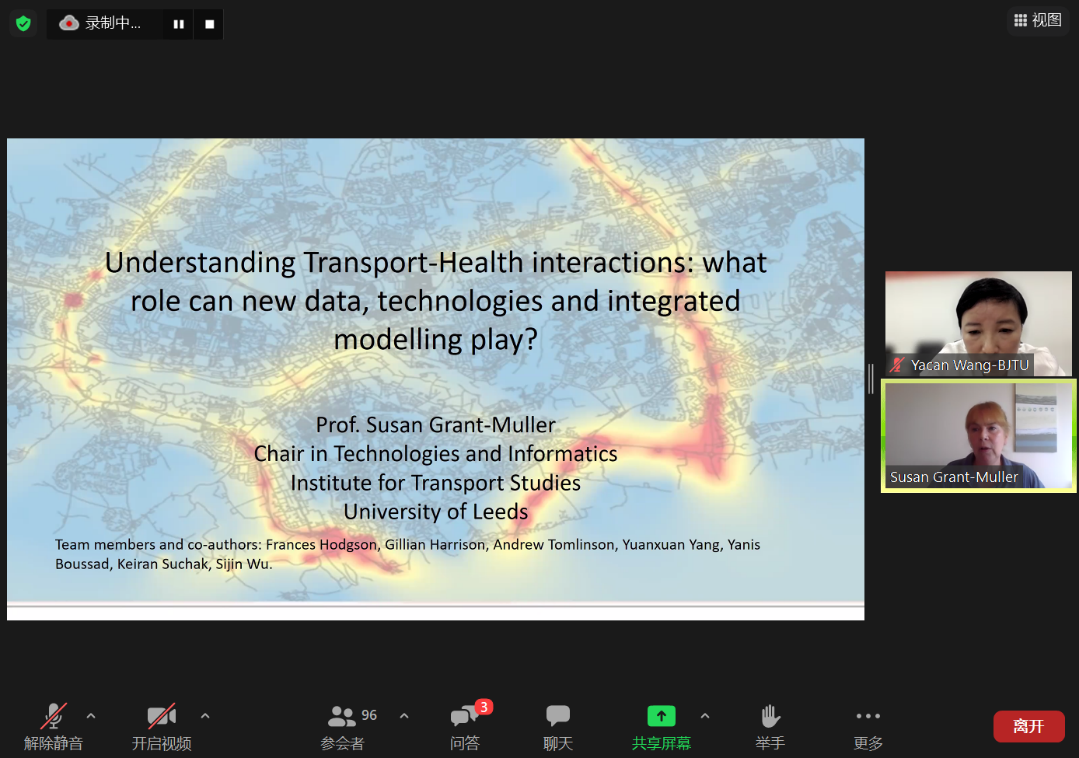Raise hand with 举手
Screen dimensions: 1079x758
[770, 726]
